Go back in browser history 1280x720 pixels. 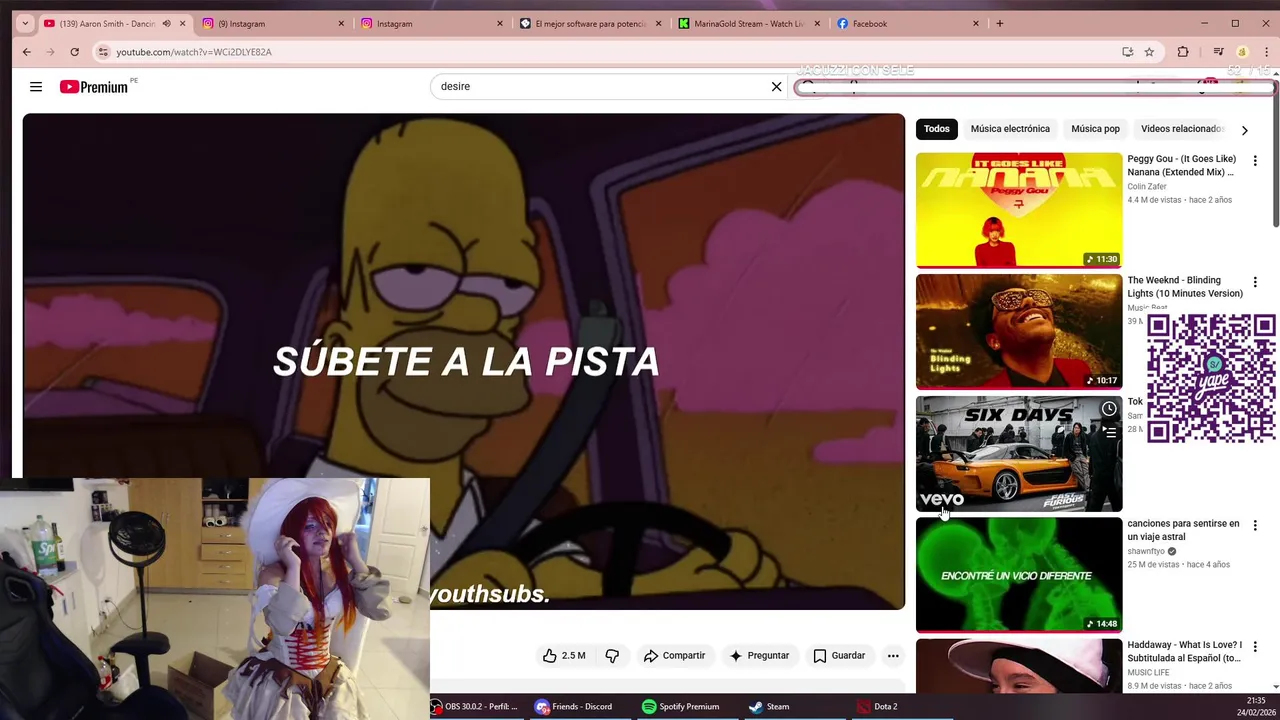click(x=27, y=52)
